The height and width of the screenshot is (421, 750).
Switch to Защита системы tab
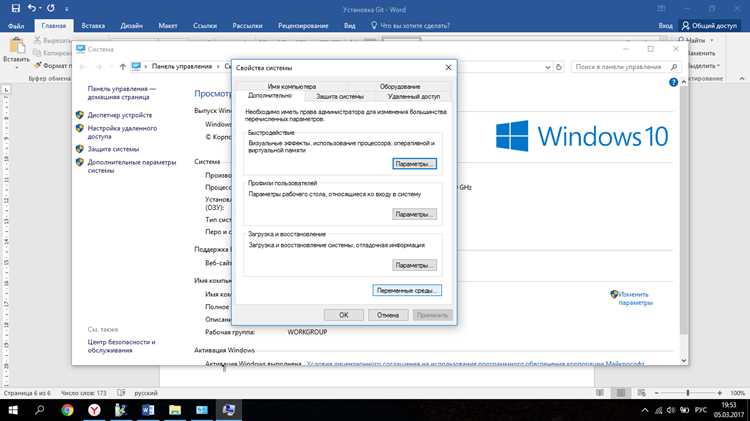tap(340, 96)
